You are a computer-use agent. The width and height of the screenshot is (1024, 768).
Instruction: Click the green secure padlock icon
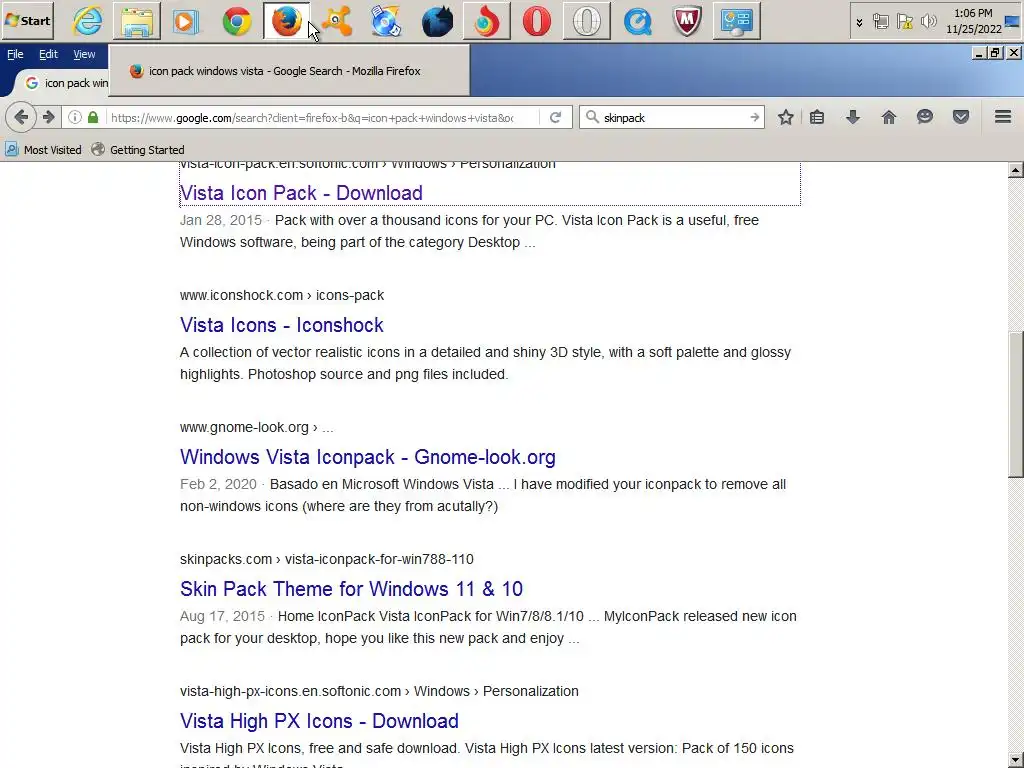pos(93,118)
